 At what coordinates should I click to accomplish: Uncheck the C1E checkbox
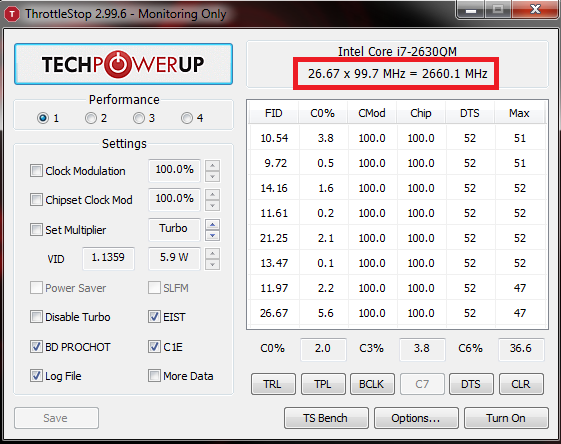click(x=154, y=347)
